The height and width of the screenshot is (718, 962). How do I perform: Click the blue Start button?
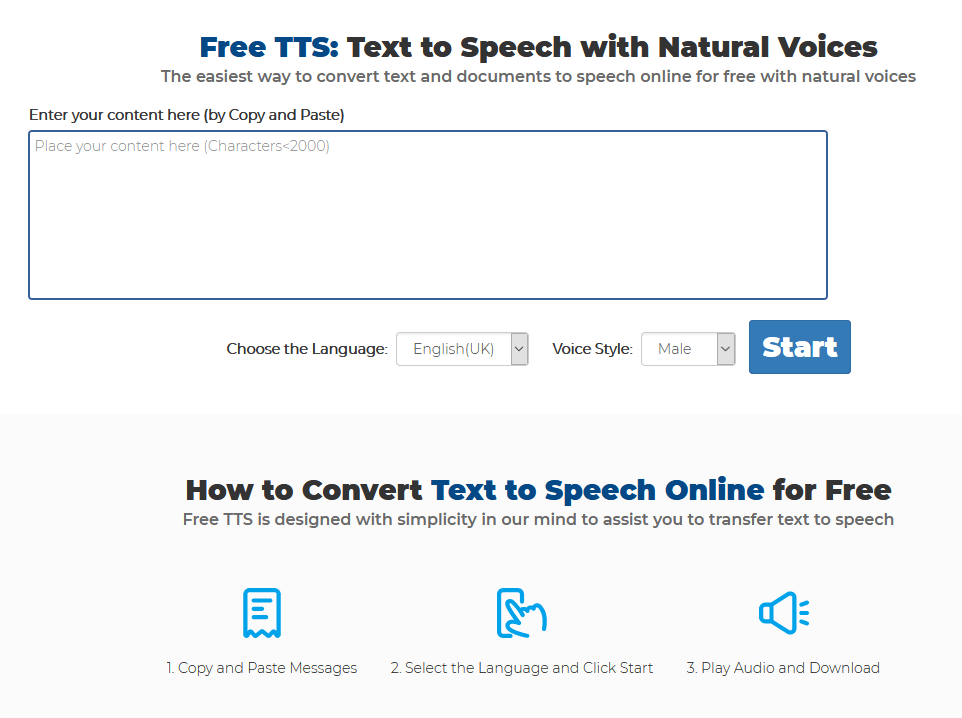799,347
